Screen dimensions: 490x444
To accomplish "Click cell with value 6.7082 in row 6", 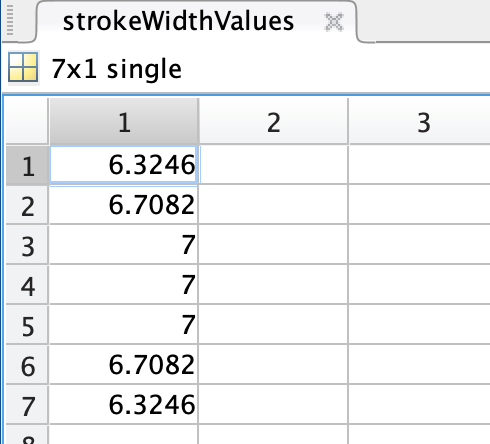I will pos(124,365).
